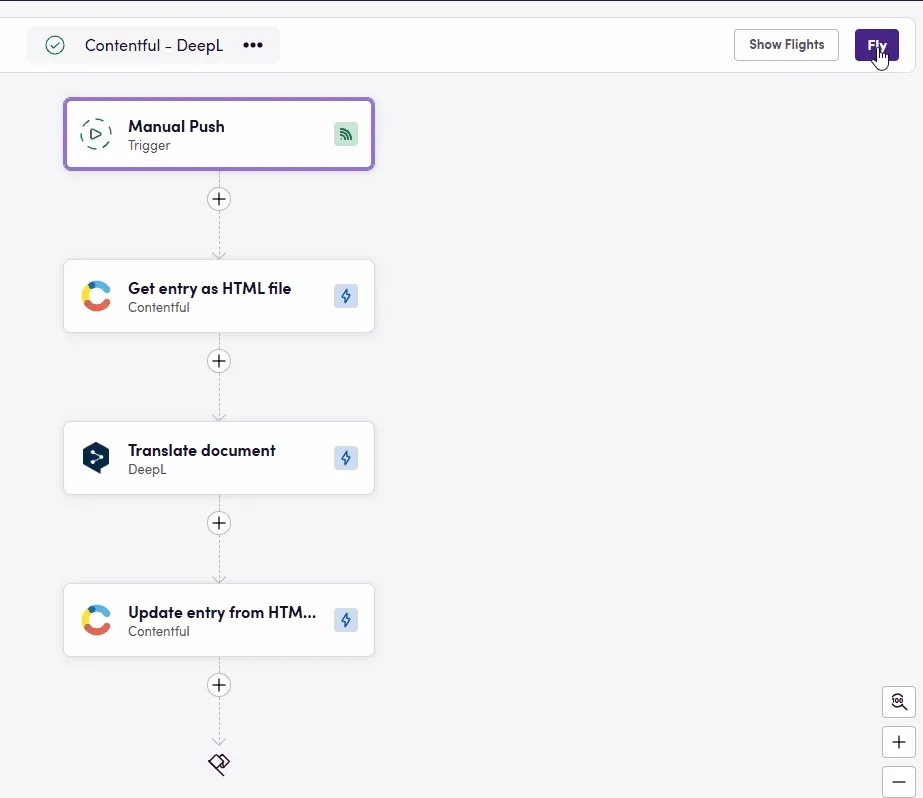Click the lightning badge on Translate document
The width and height of the screenshot is (923, 798).
(345, 458)
